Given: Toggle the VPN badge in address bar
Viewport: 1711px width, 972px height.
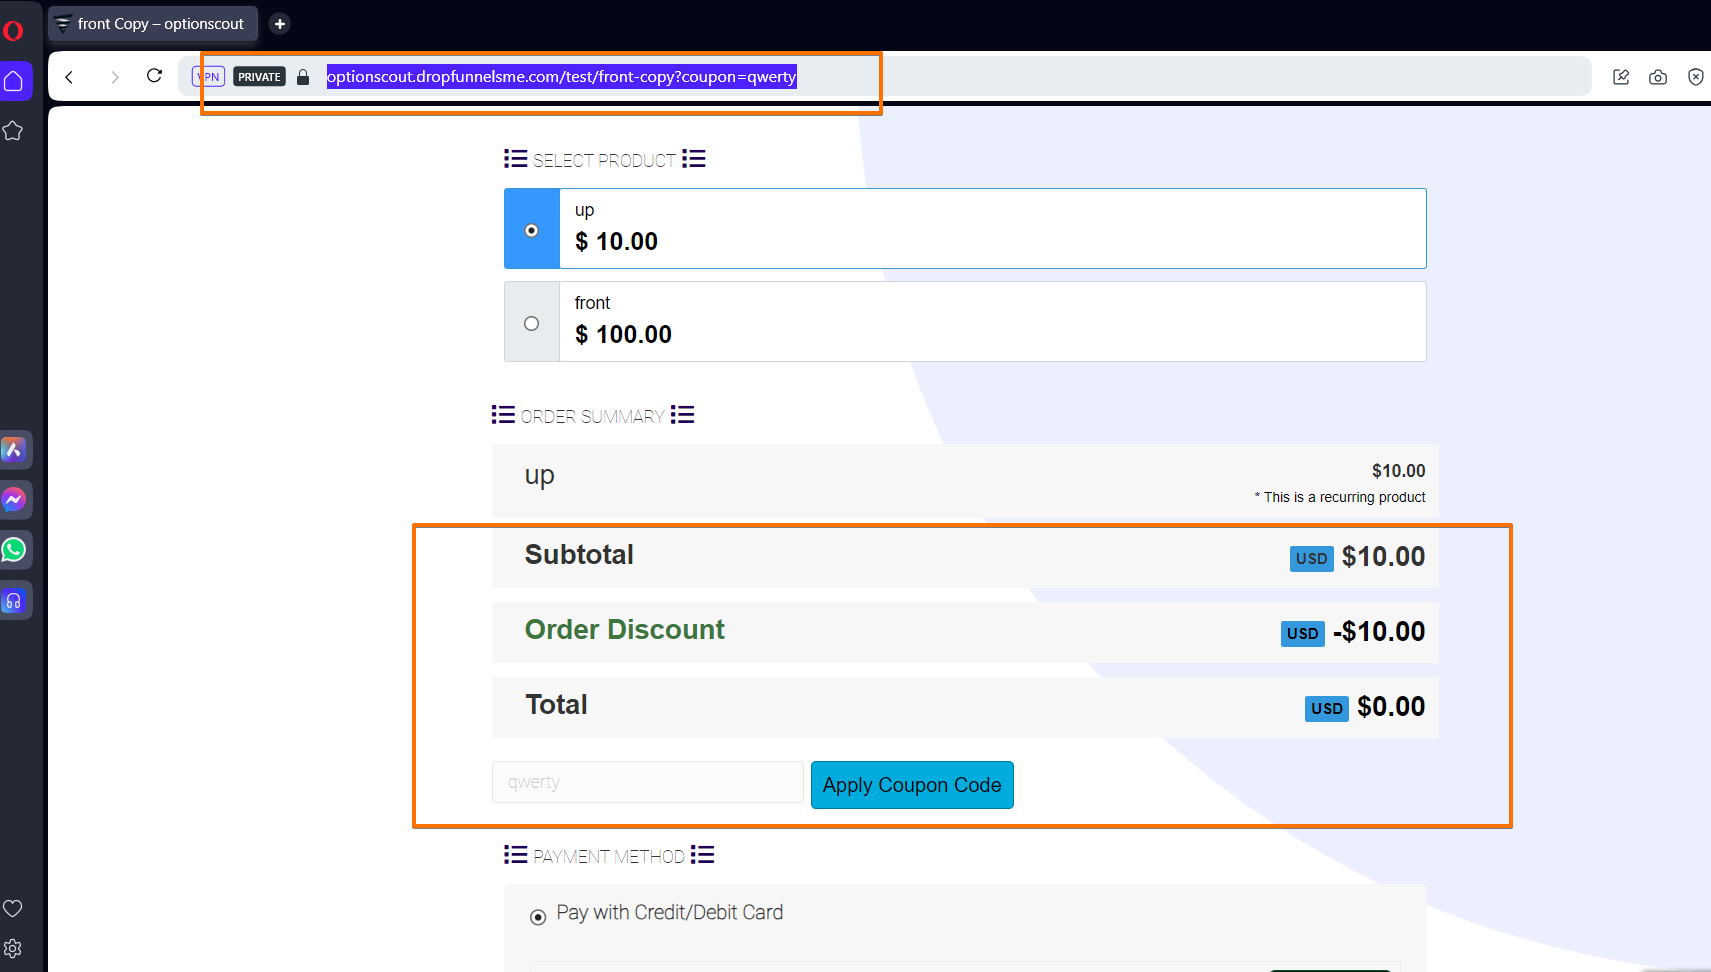Looking at the screenshot, I should 208,76.
